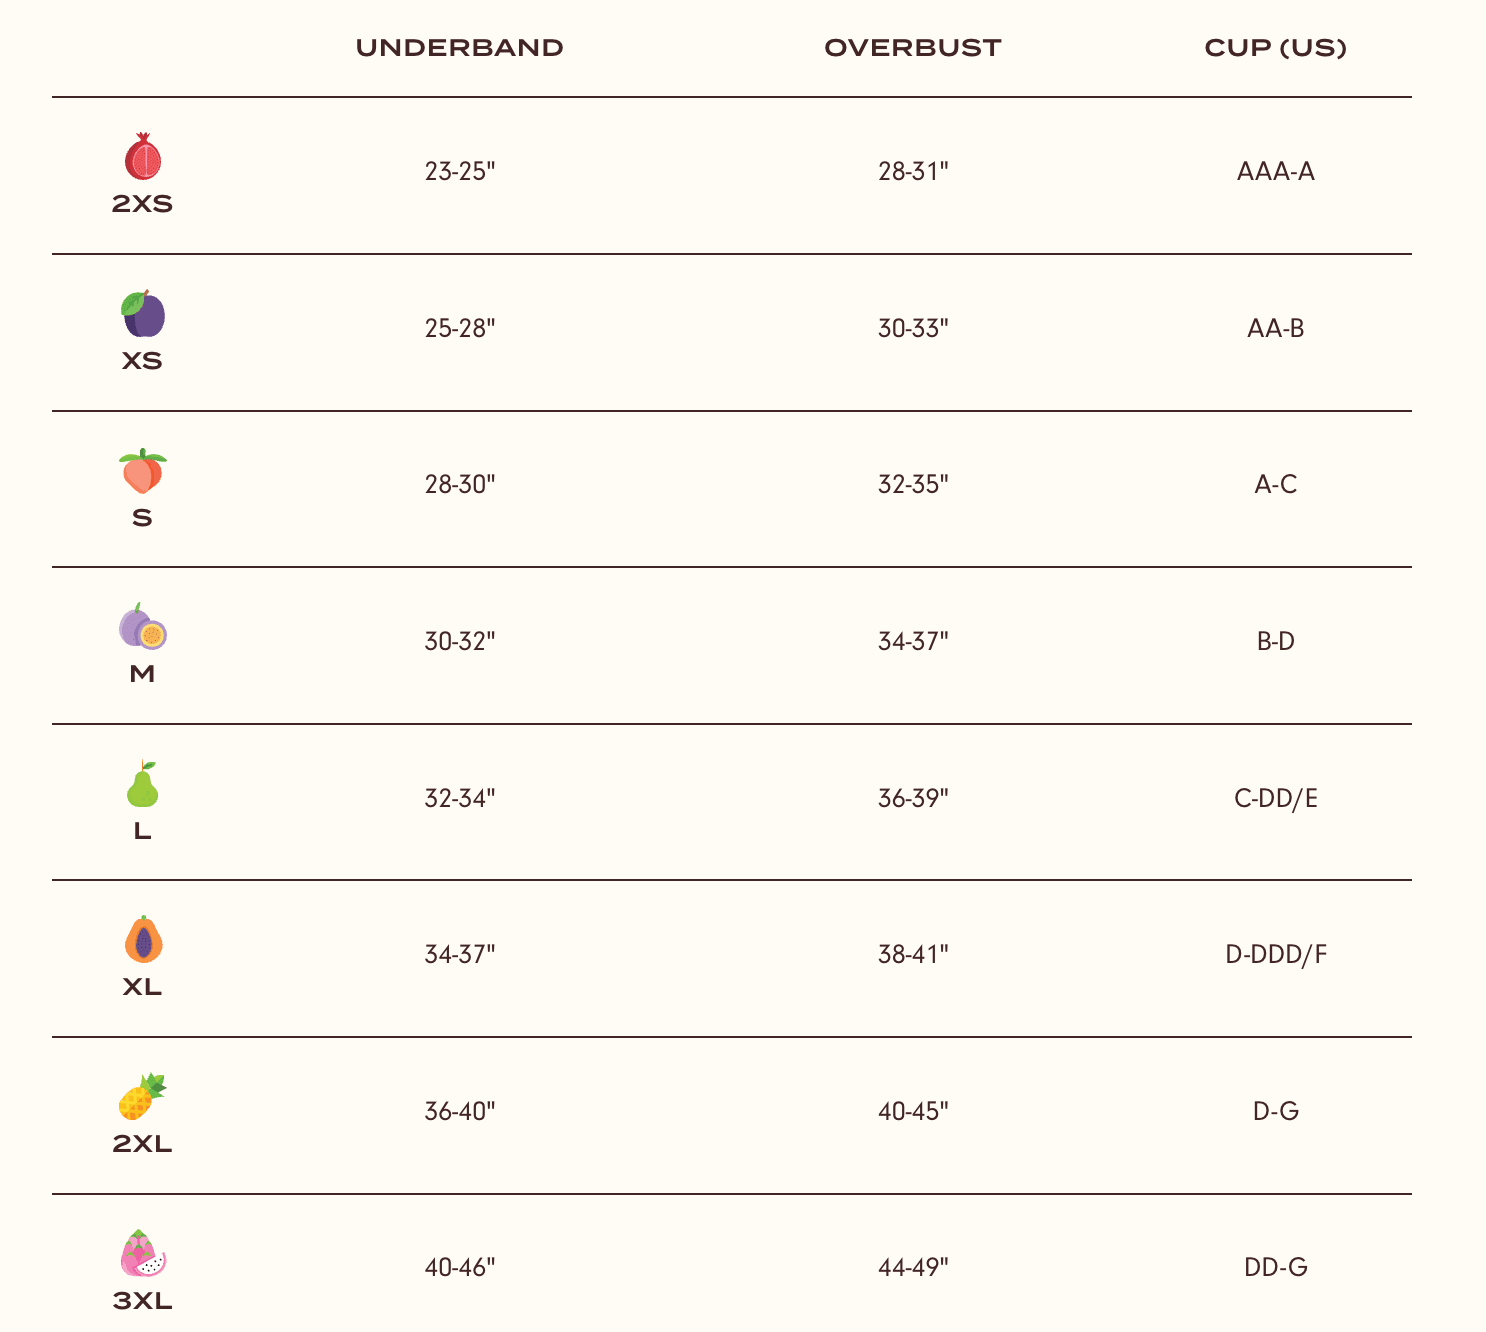Click the papaya icon for XL
Screen dimensions: 1486x1332
tap(143, 941)
